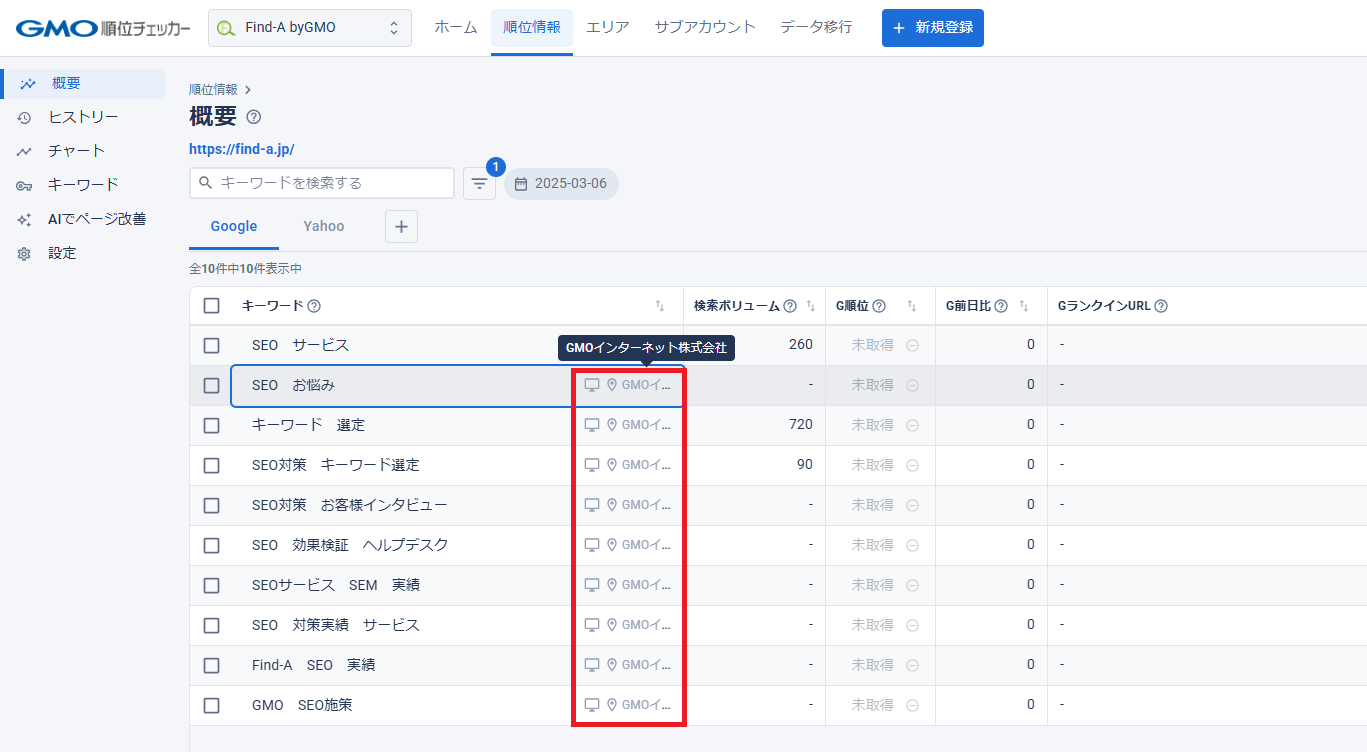The width and height of the screenshot is (1367, 752).
Task: Click minus circle icon in SEO サービス row
Action: [912, 345]
